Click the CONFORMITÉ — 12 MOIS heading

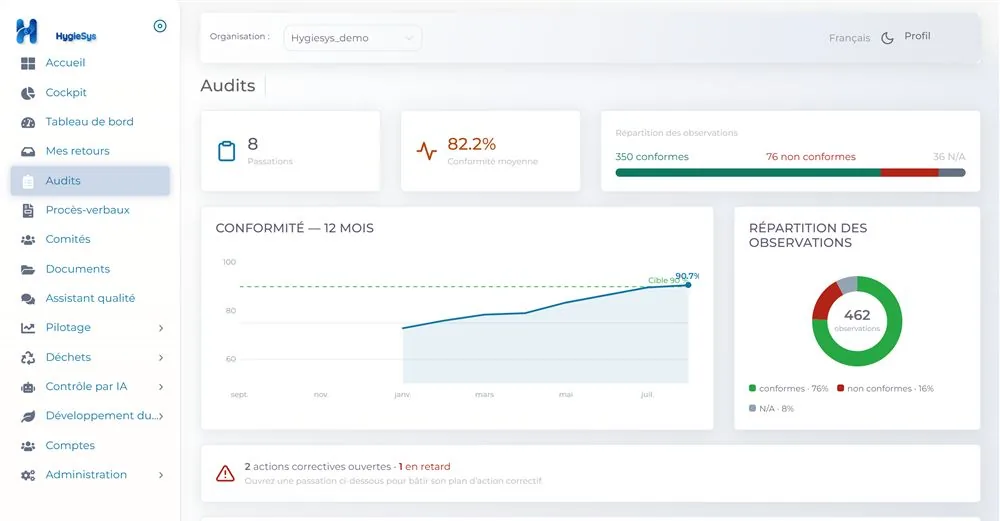[295, 228]
